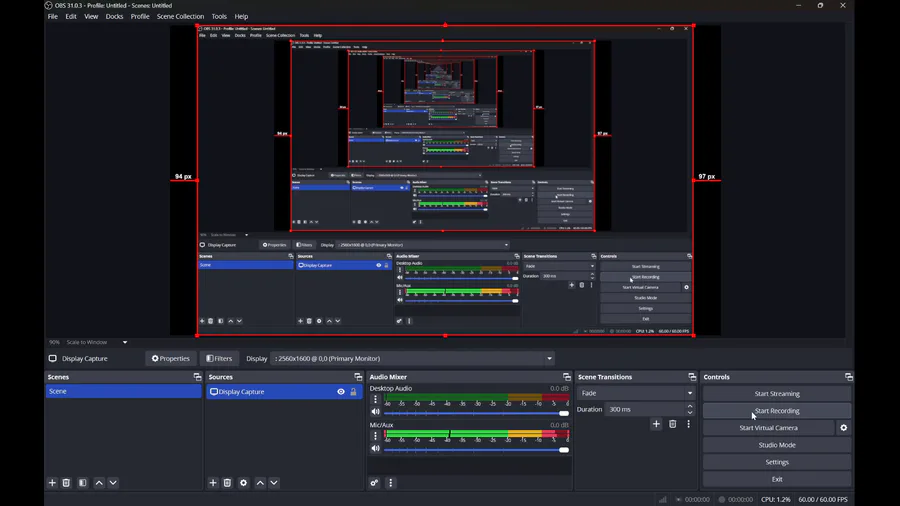Click Exit button in Controls
Image resolution: width=900 pixels, height=506 pixels.
point(777,479)
